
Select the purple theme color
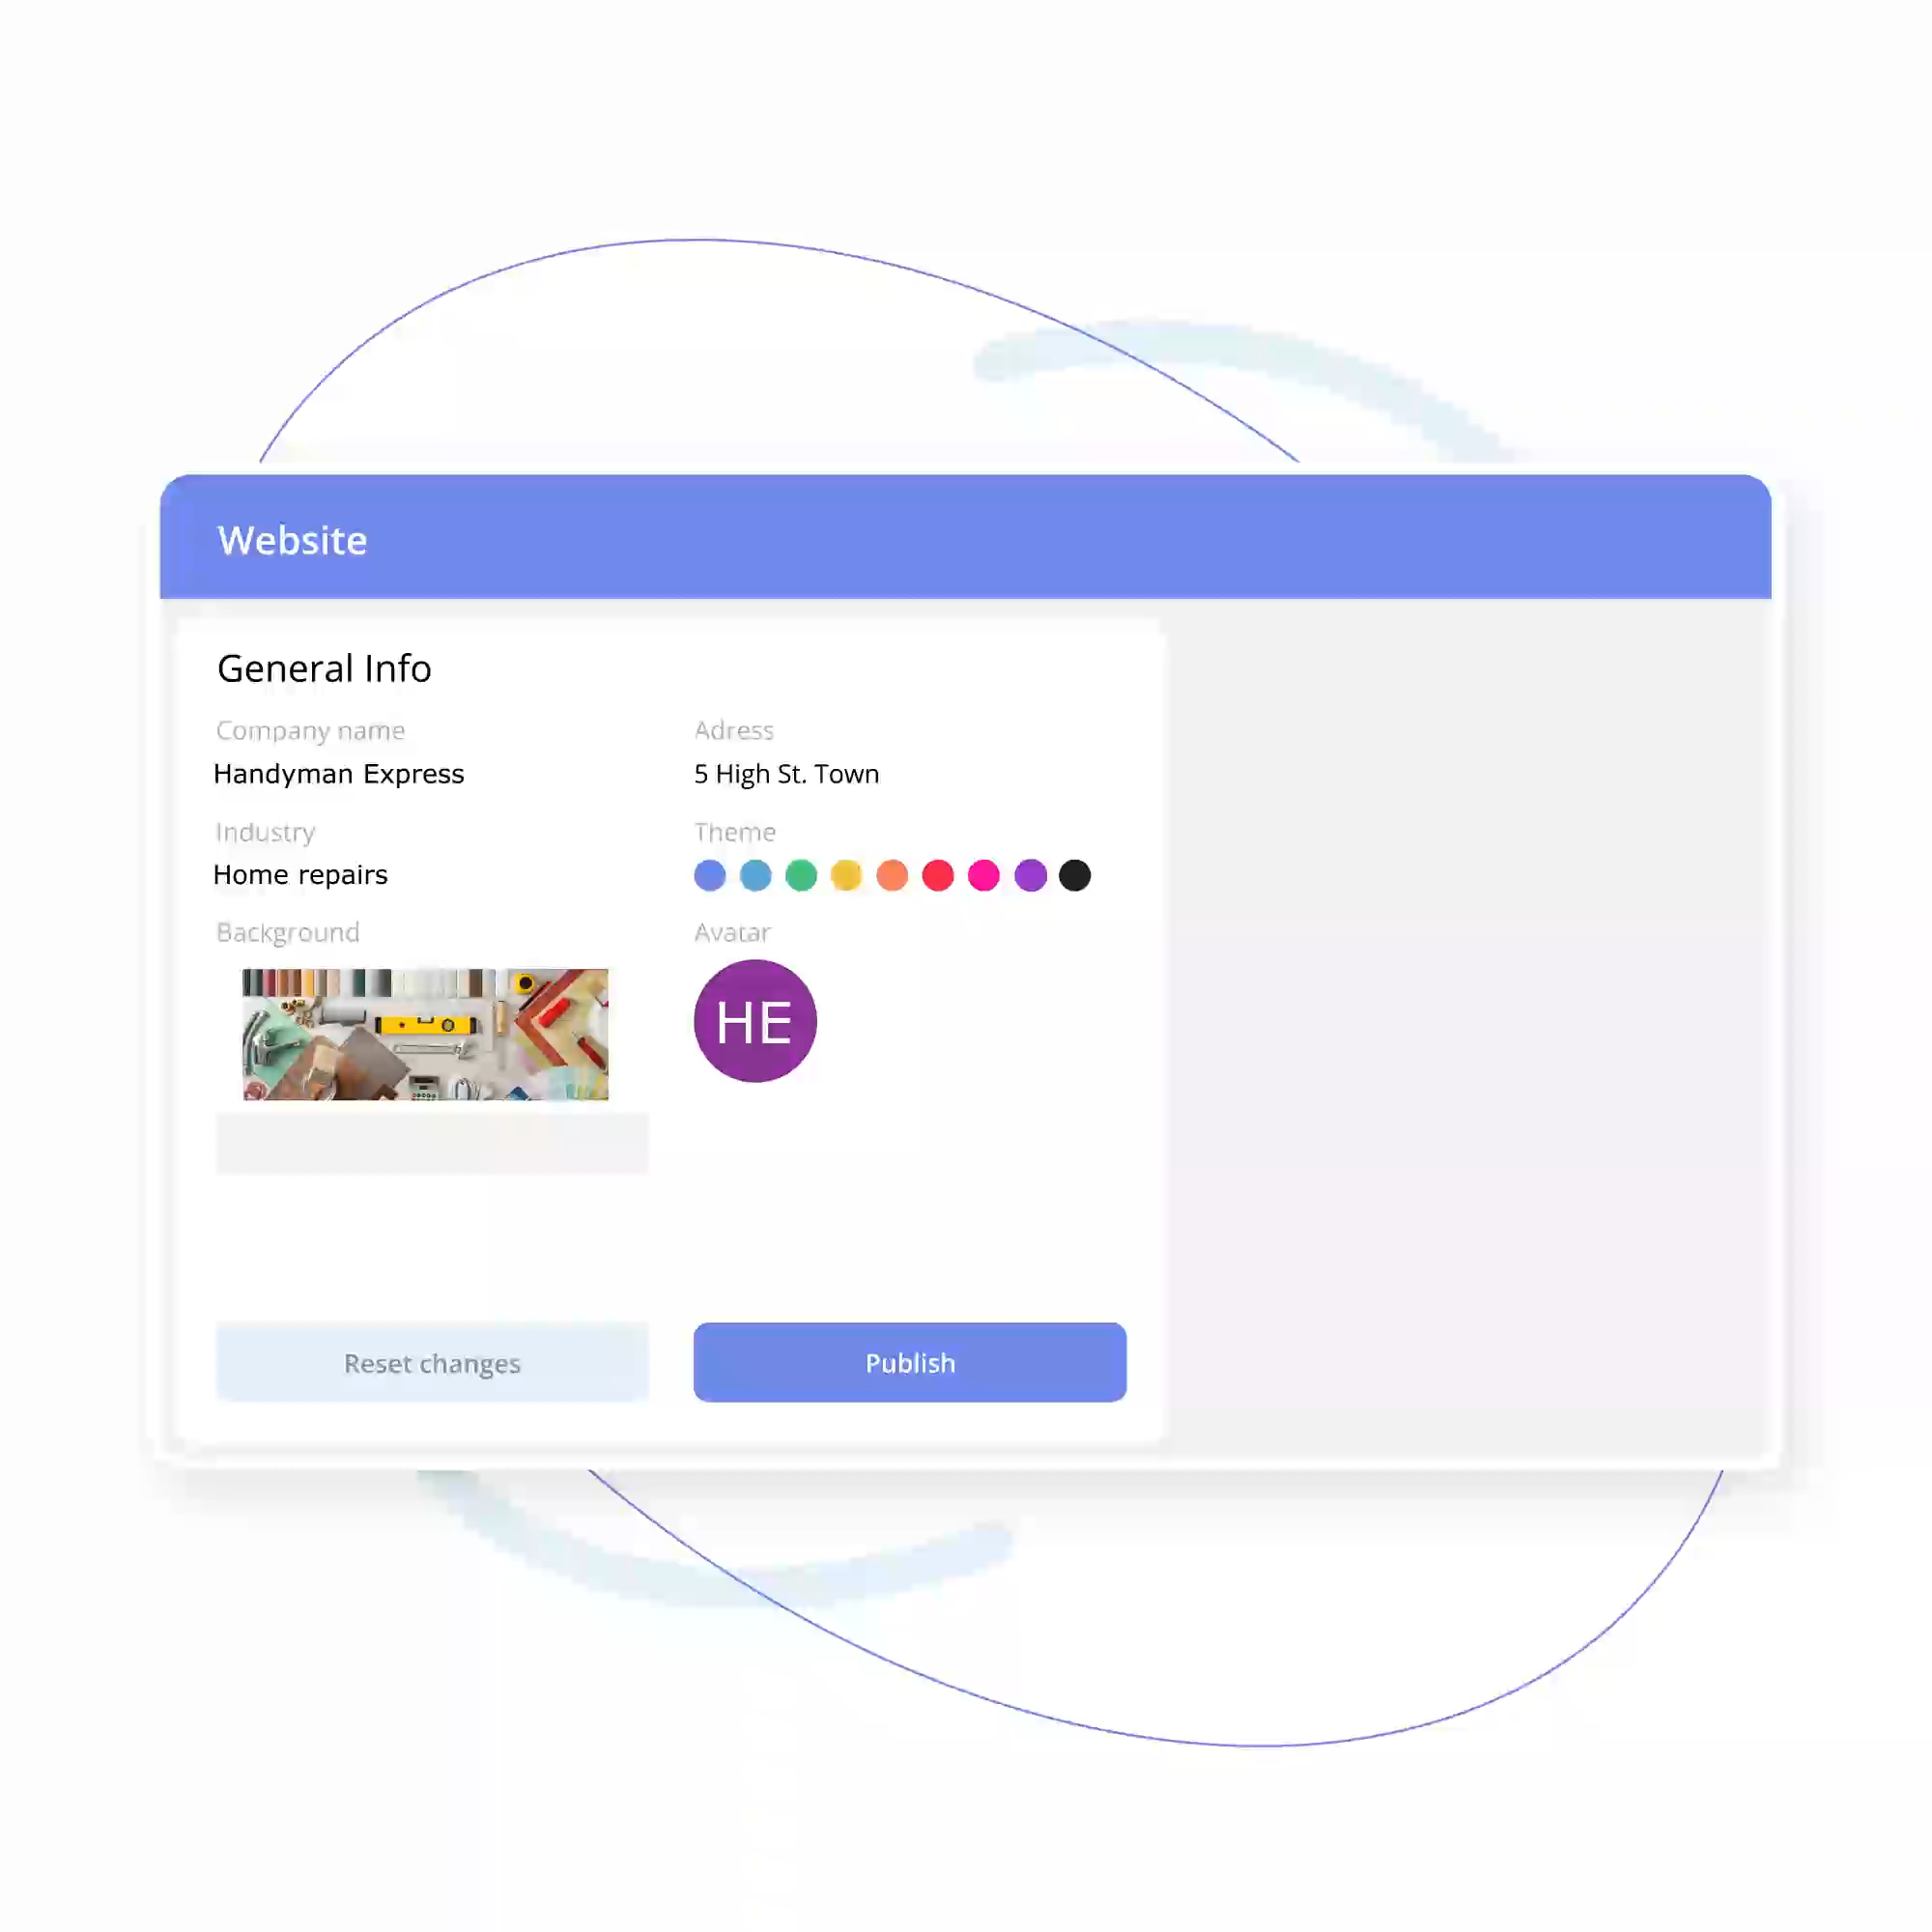(1030, 875)
